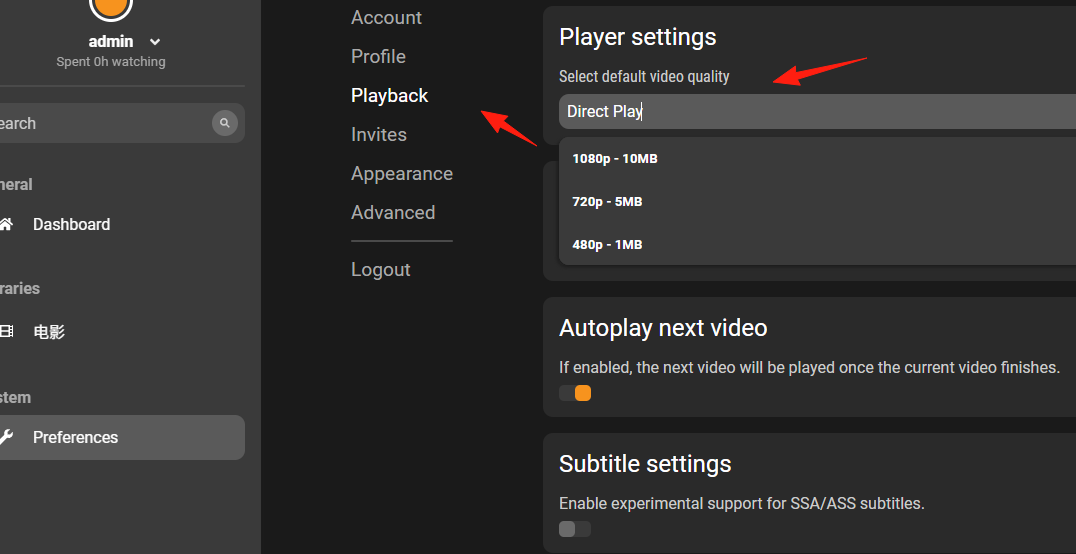The width and height of the screenshot is (1076, 554).
Task: Click the film icon beside 电影
Action: click(x=5, y=332)
